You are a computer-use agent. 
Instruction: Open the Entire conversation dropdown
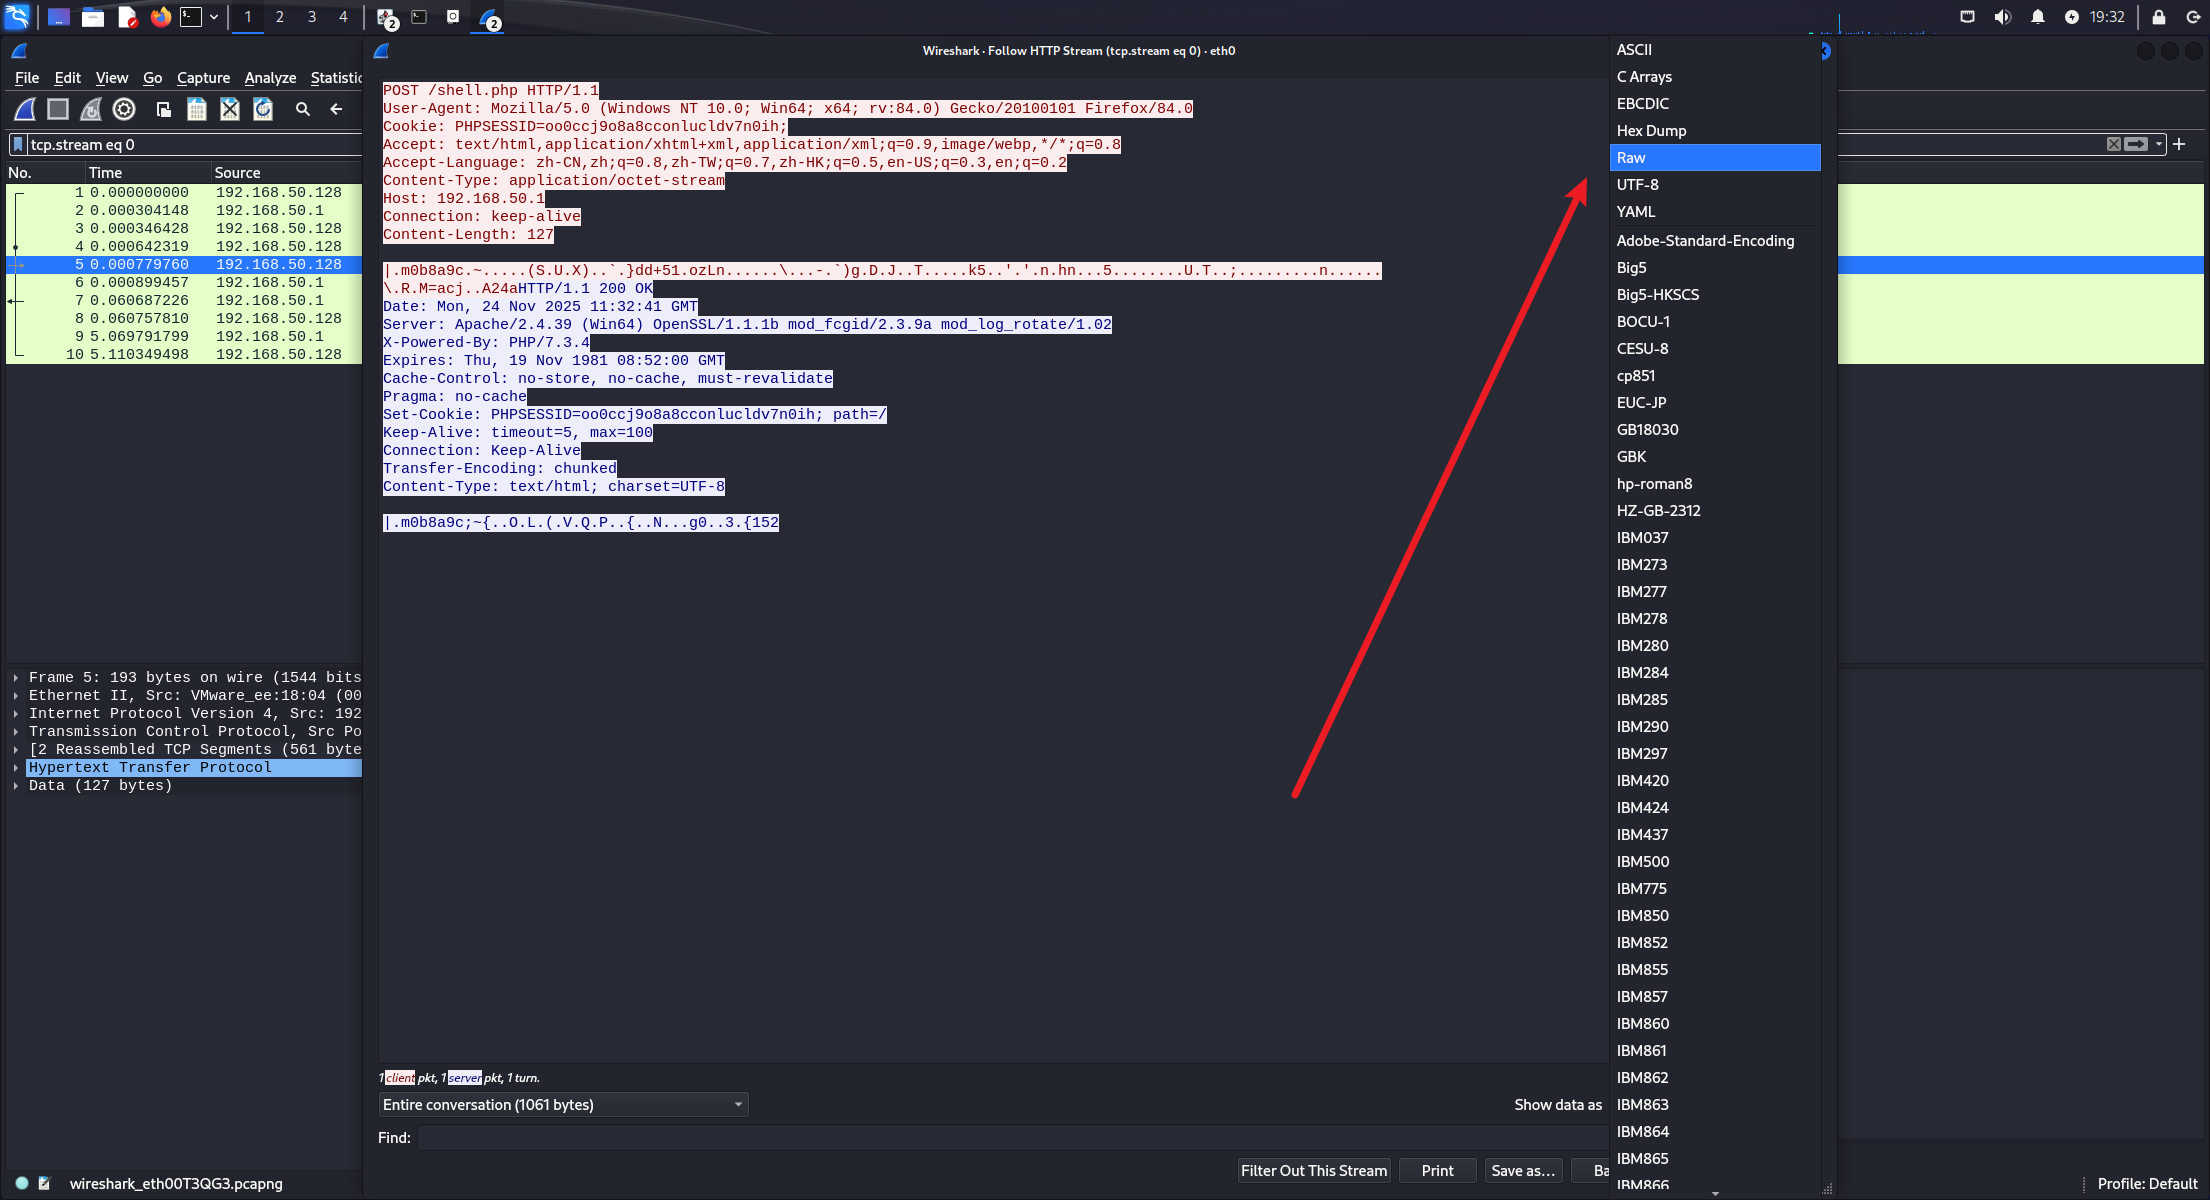[563, 1105]
